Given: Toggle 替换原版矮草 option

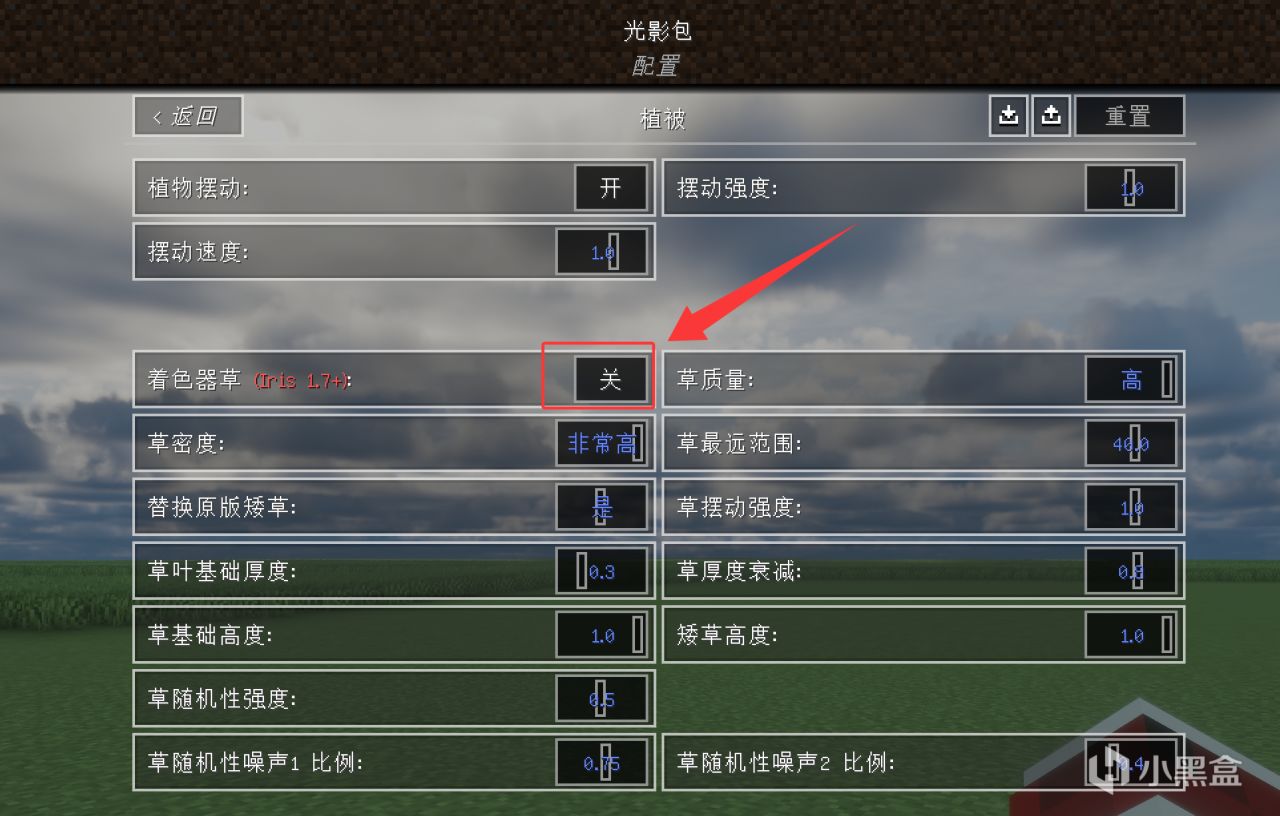Looking at the screenshot, I should click(602, 507).
